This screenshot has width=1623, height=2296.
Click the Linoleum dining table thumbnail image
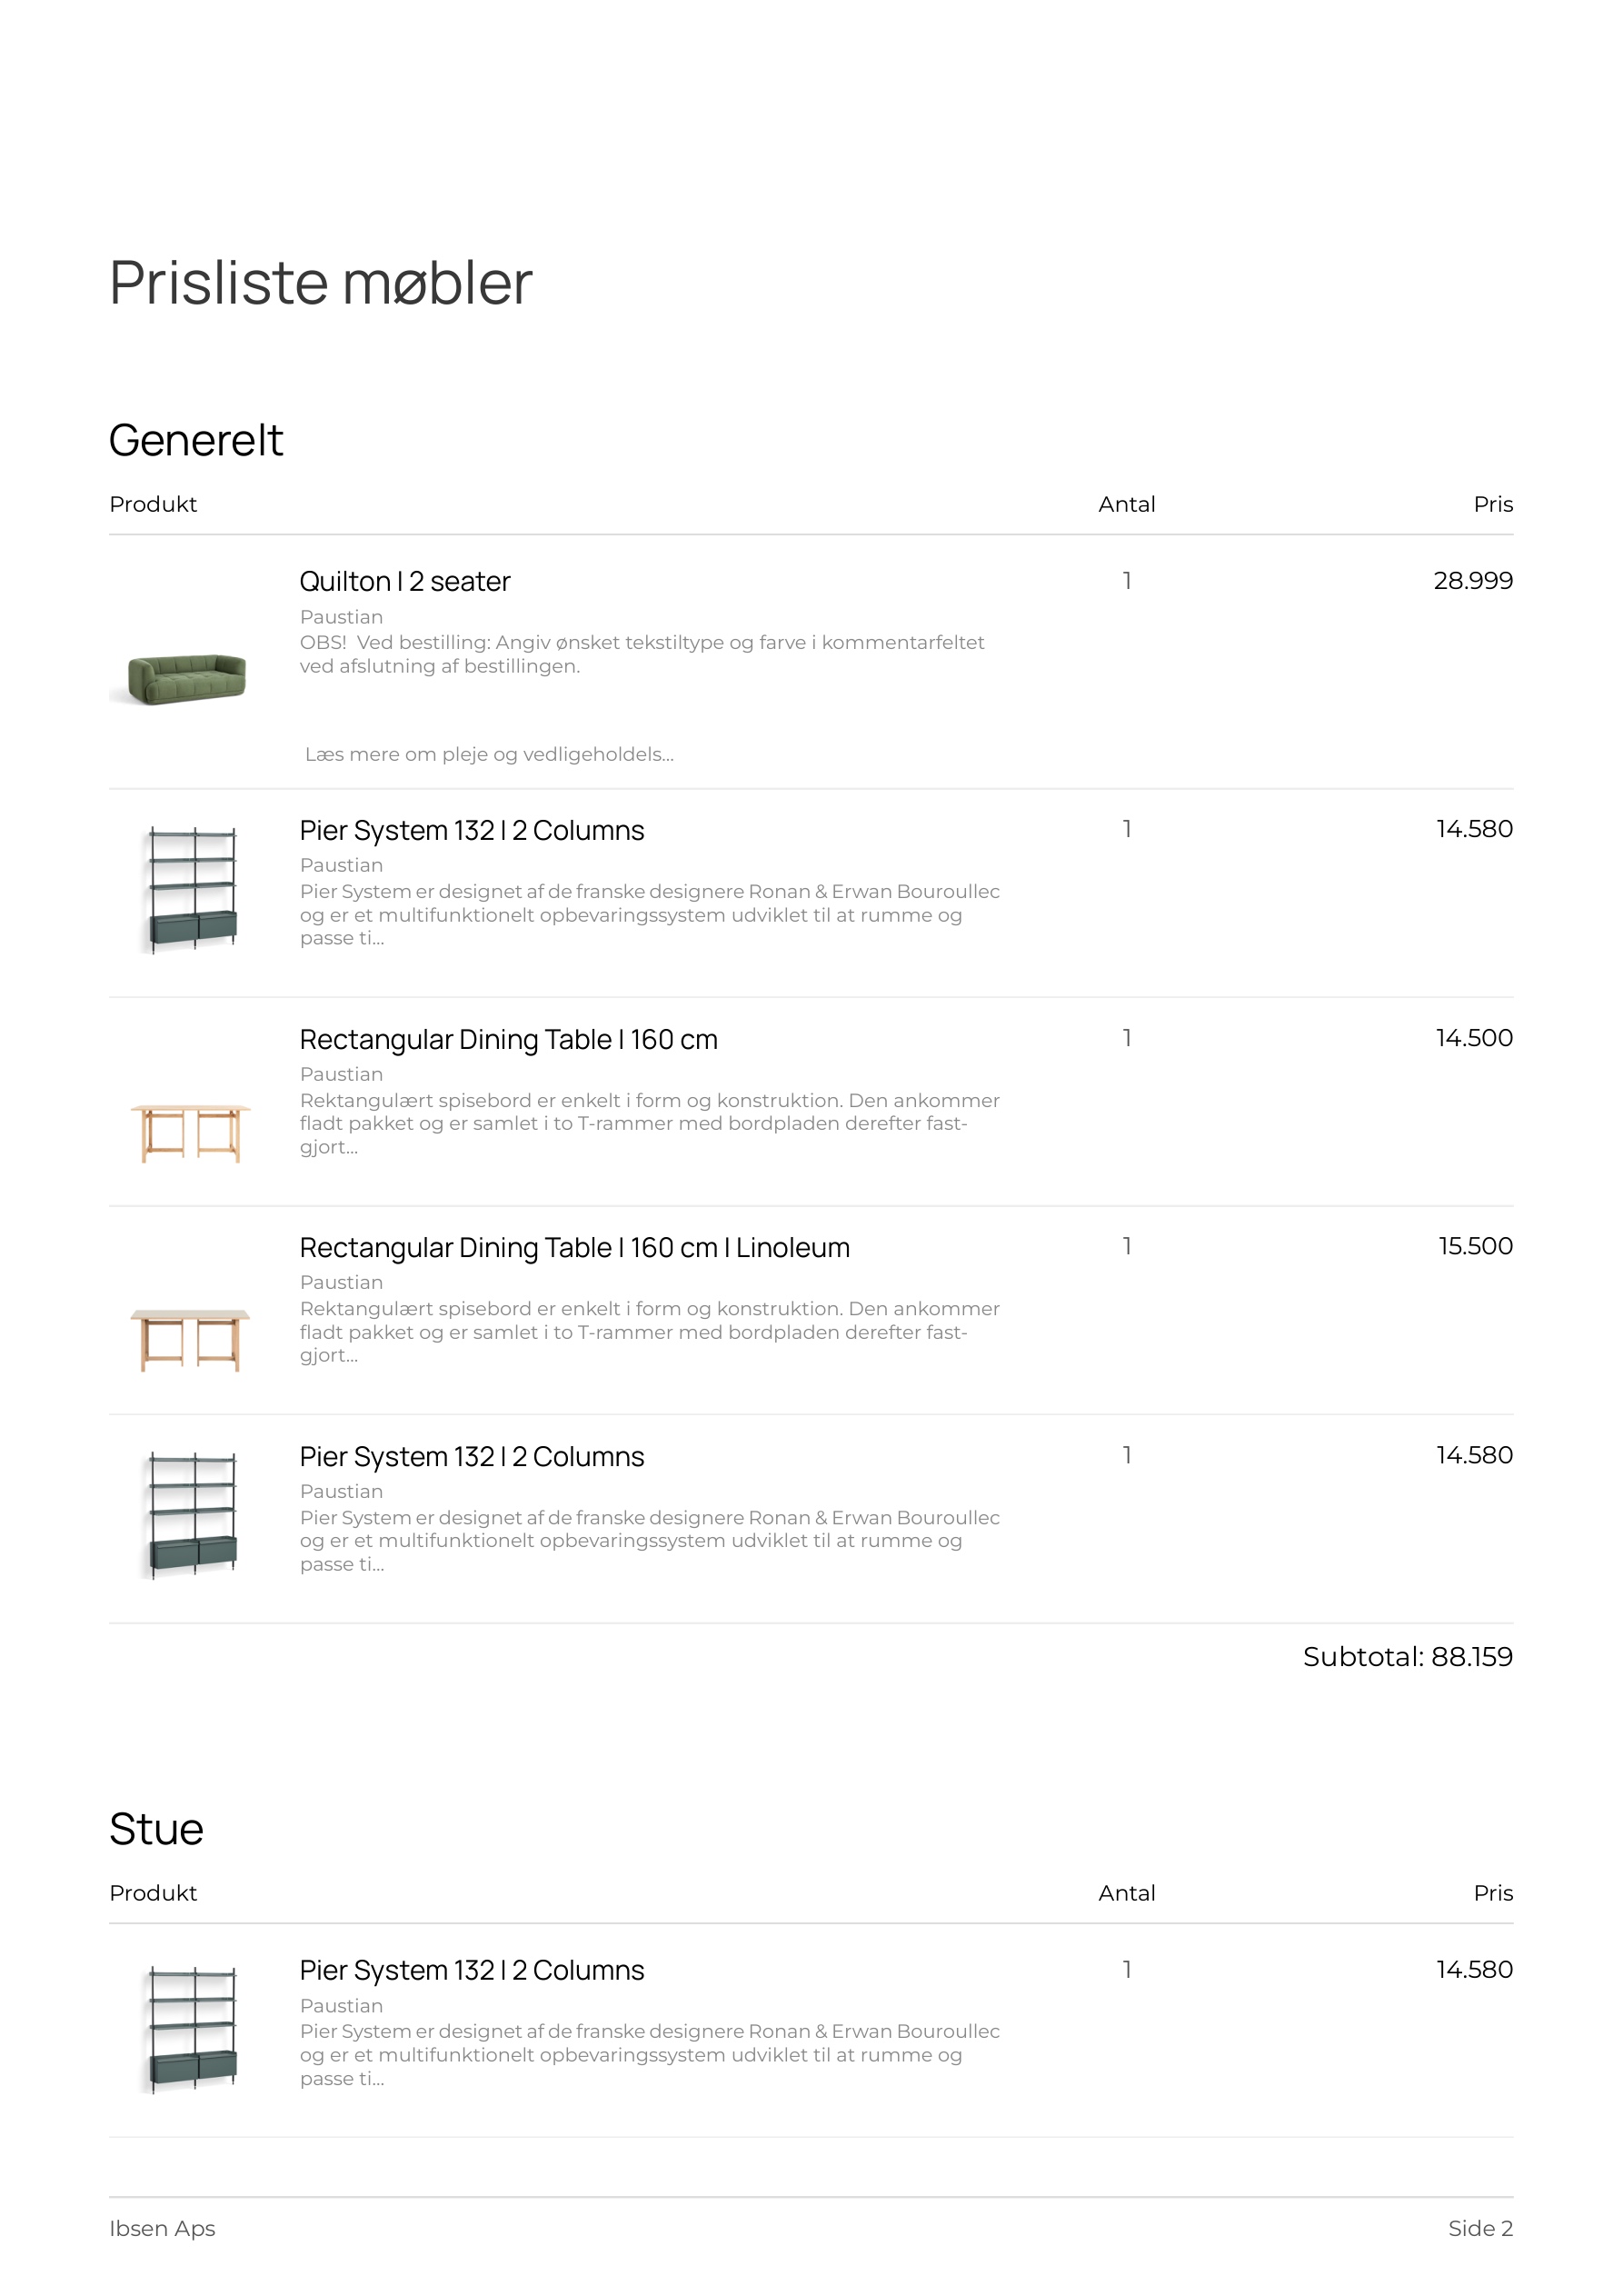tap(190, 1339)
